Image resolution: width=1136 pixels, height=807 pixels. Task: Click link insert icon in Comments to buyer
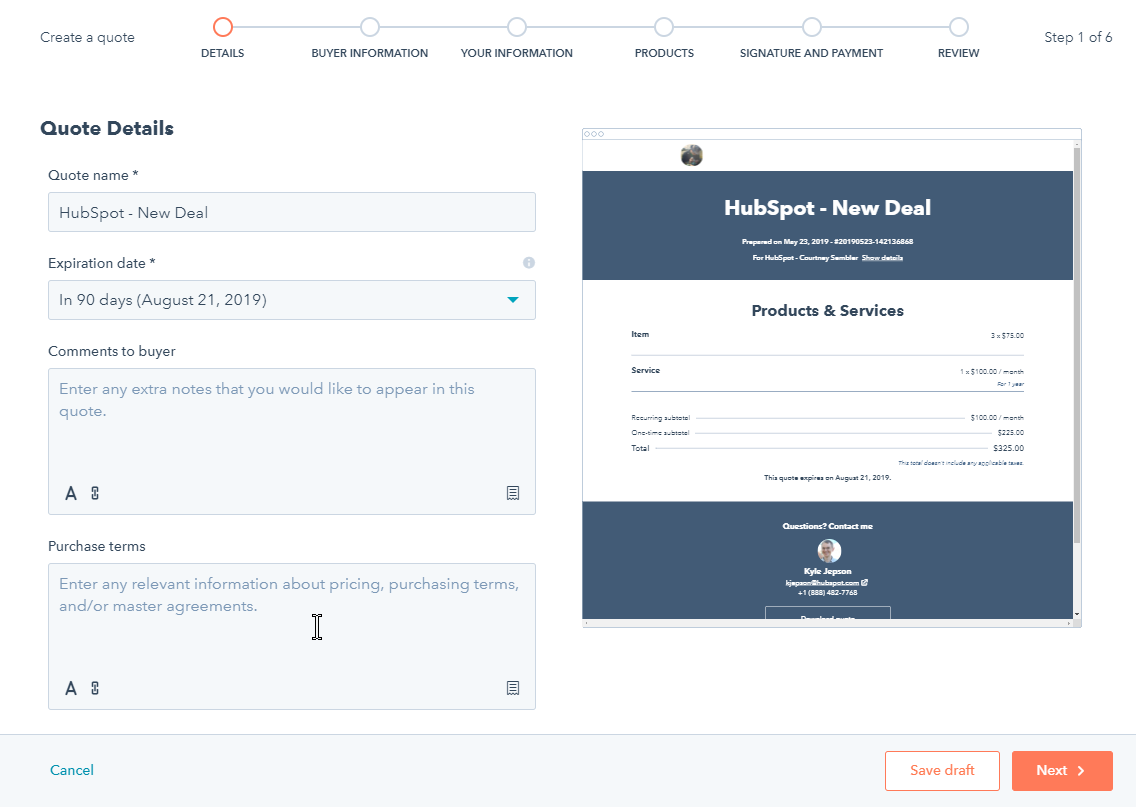click(x=95, y=493)
